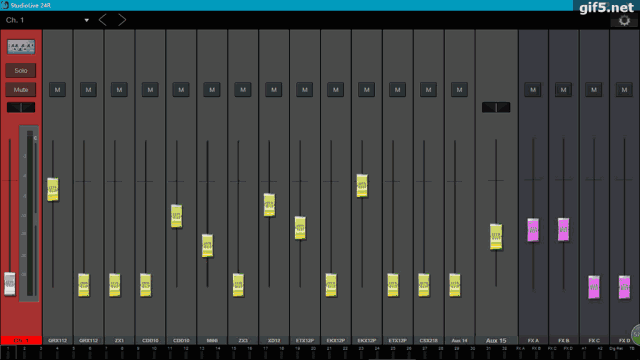Grab the CSX218 yellow fader cap
The width and height of the screenshot is (640, 360).
[424, 284]
